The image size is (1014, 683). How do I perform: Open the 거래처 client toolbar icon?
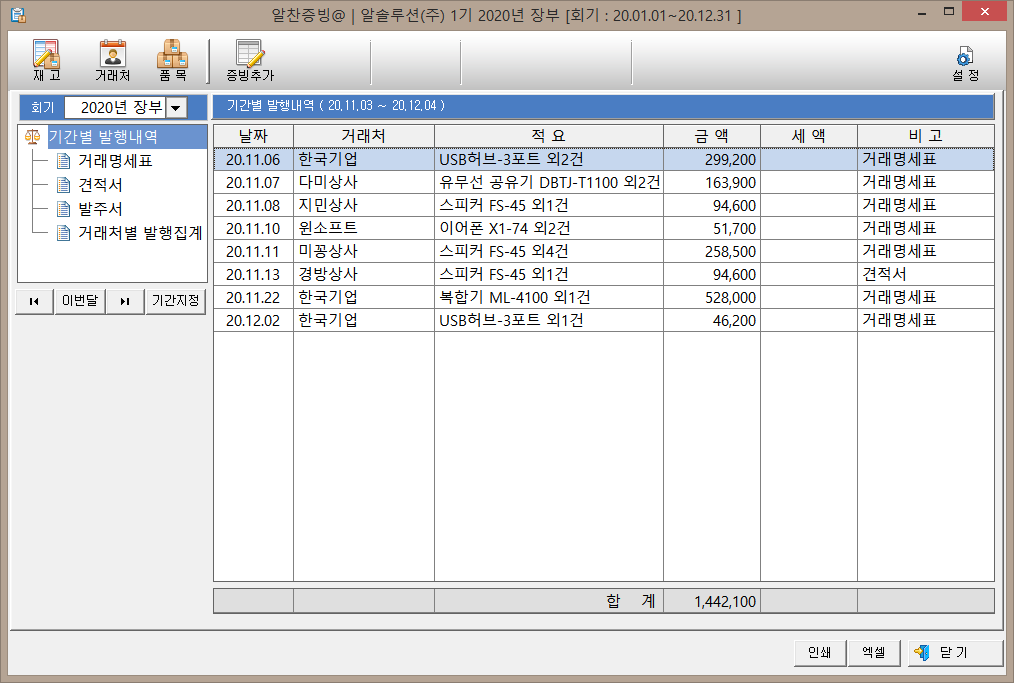click(x=113, y=60)
